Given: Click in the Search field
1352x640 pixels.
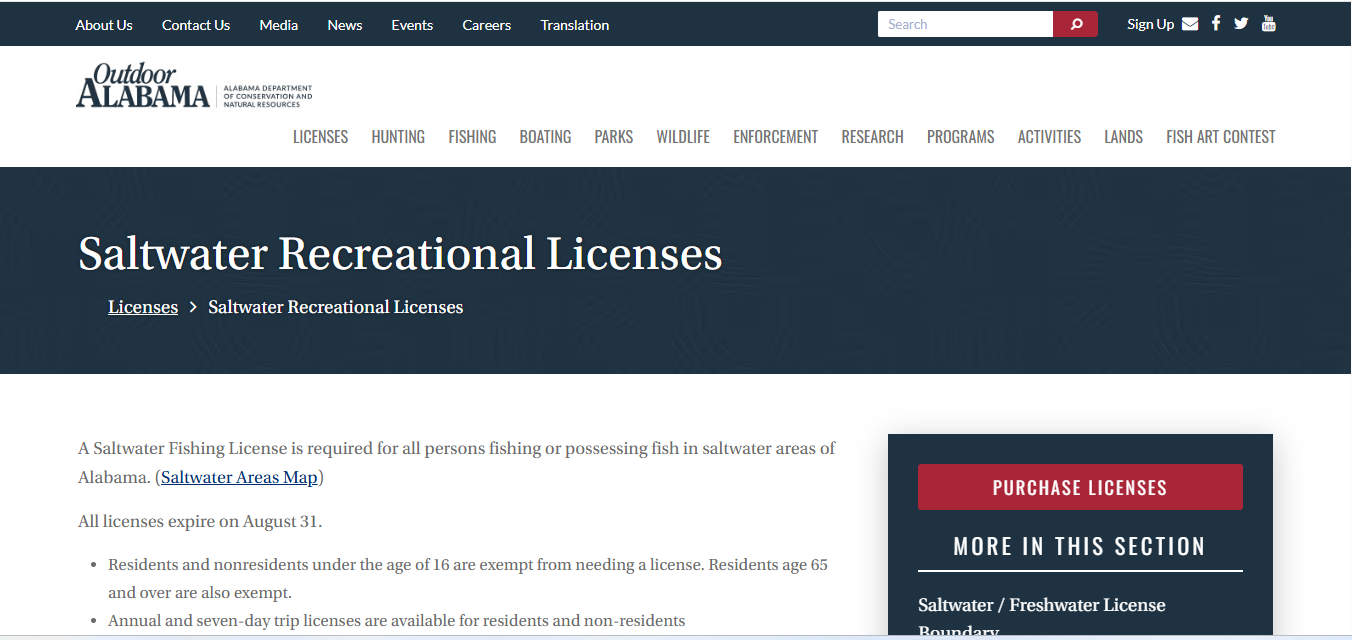Looking at the screenshot, I should (x=965, y=24).
